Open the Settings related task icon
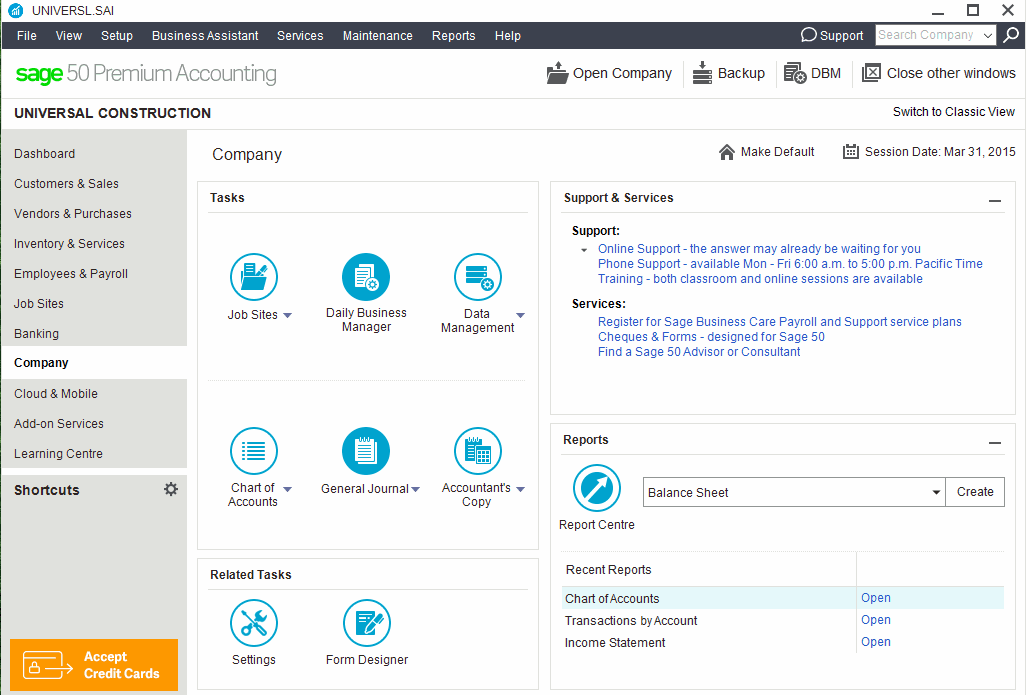This screenshot has height=695, width=1026. 254,623
